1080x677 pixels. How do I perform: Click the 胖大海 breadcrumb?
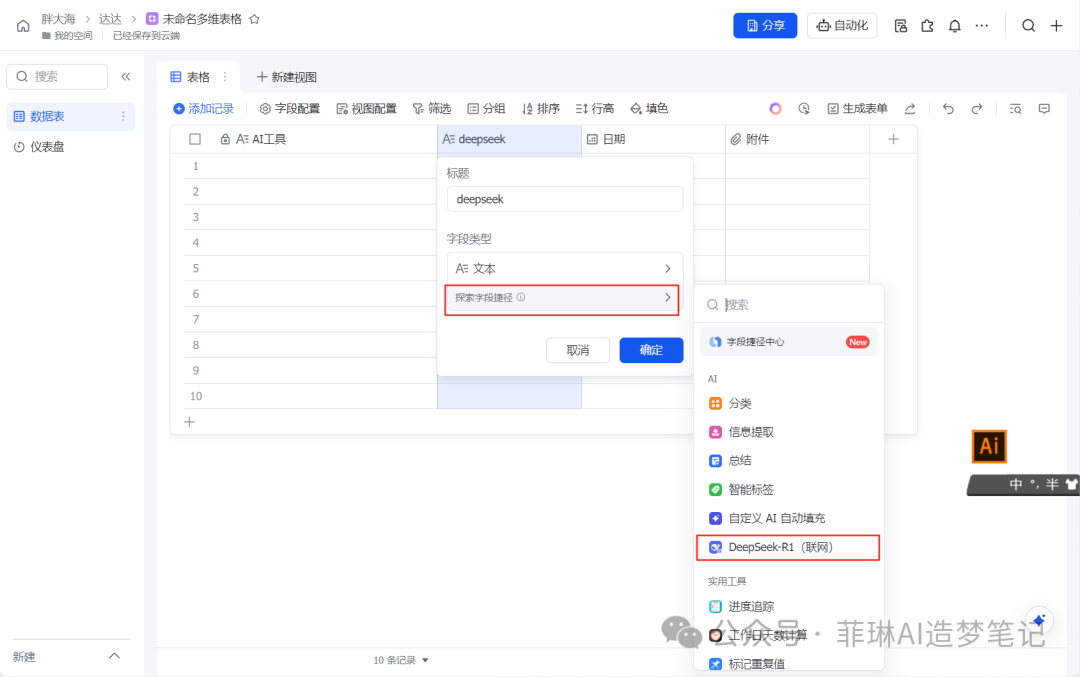click(x=58, y=19)
